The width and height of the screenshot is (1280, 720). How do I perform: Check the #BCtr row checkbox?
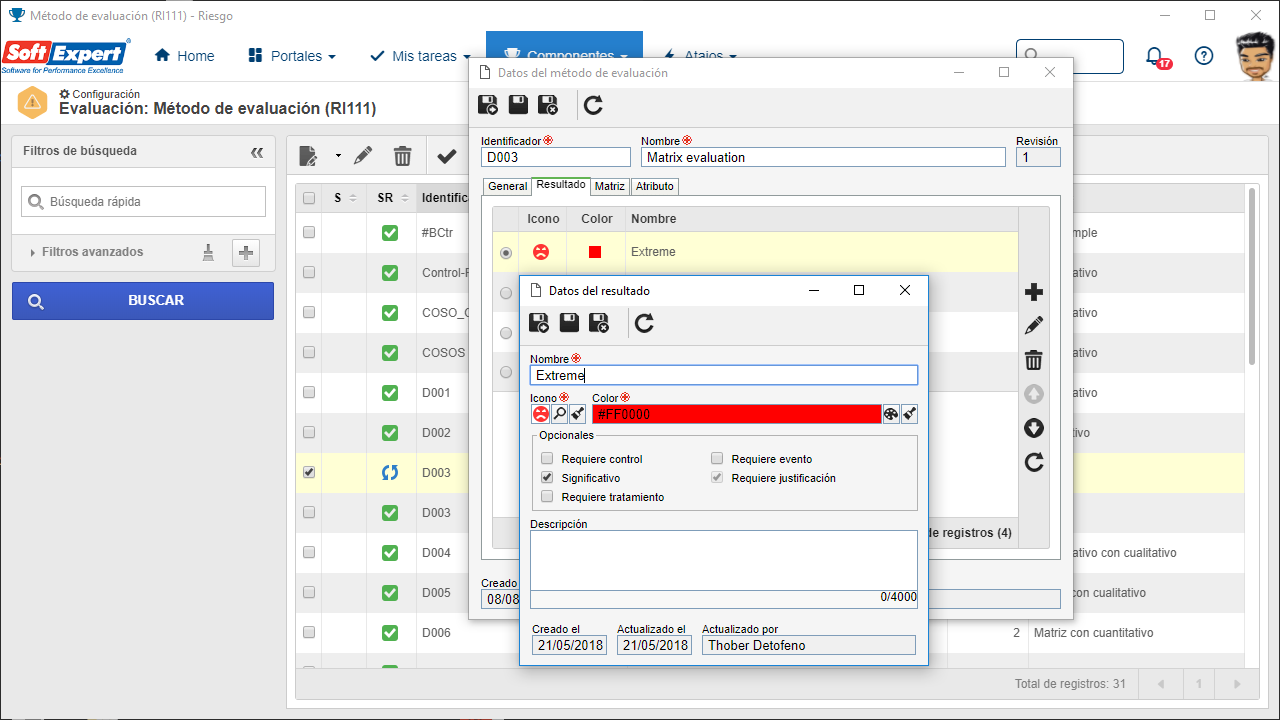coord(309,232)
